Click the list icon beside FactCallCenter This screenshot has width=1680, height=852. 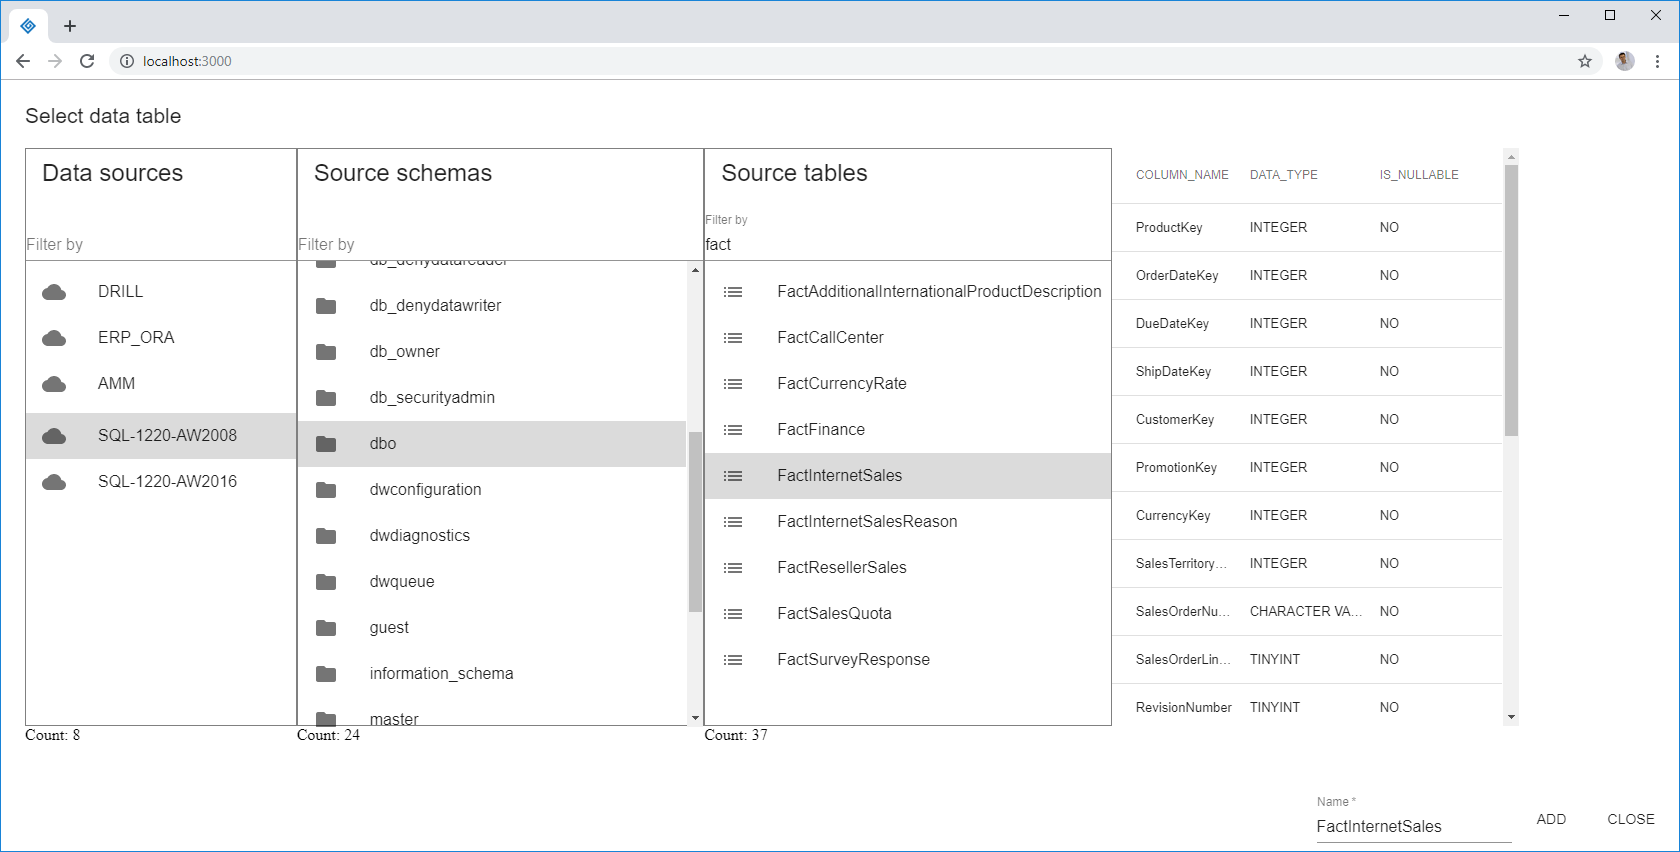pos(733,338)
